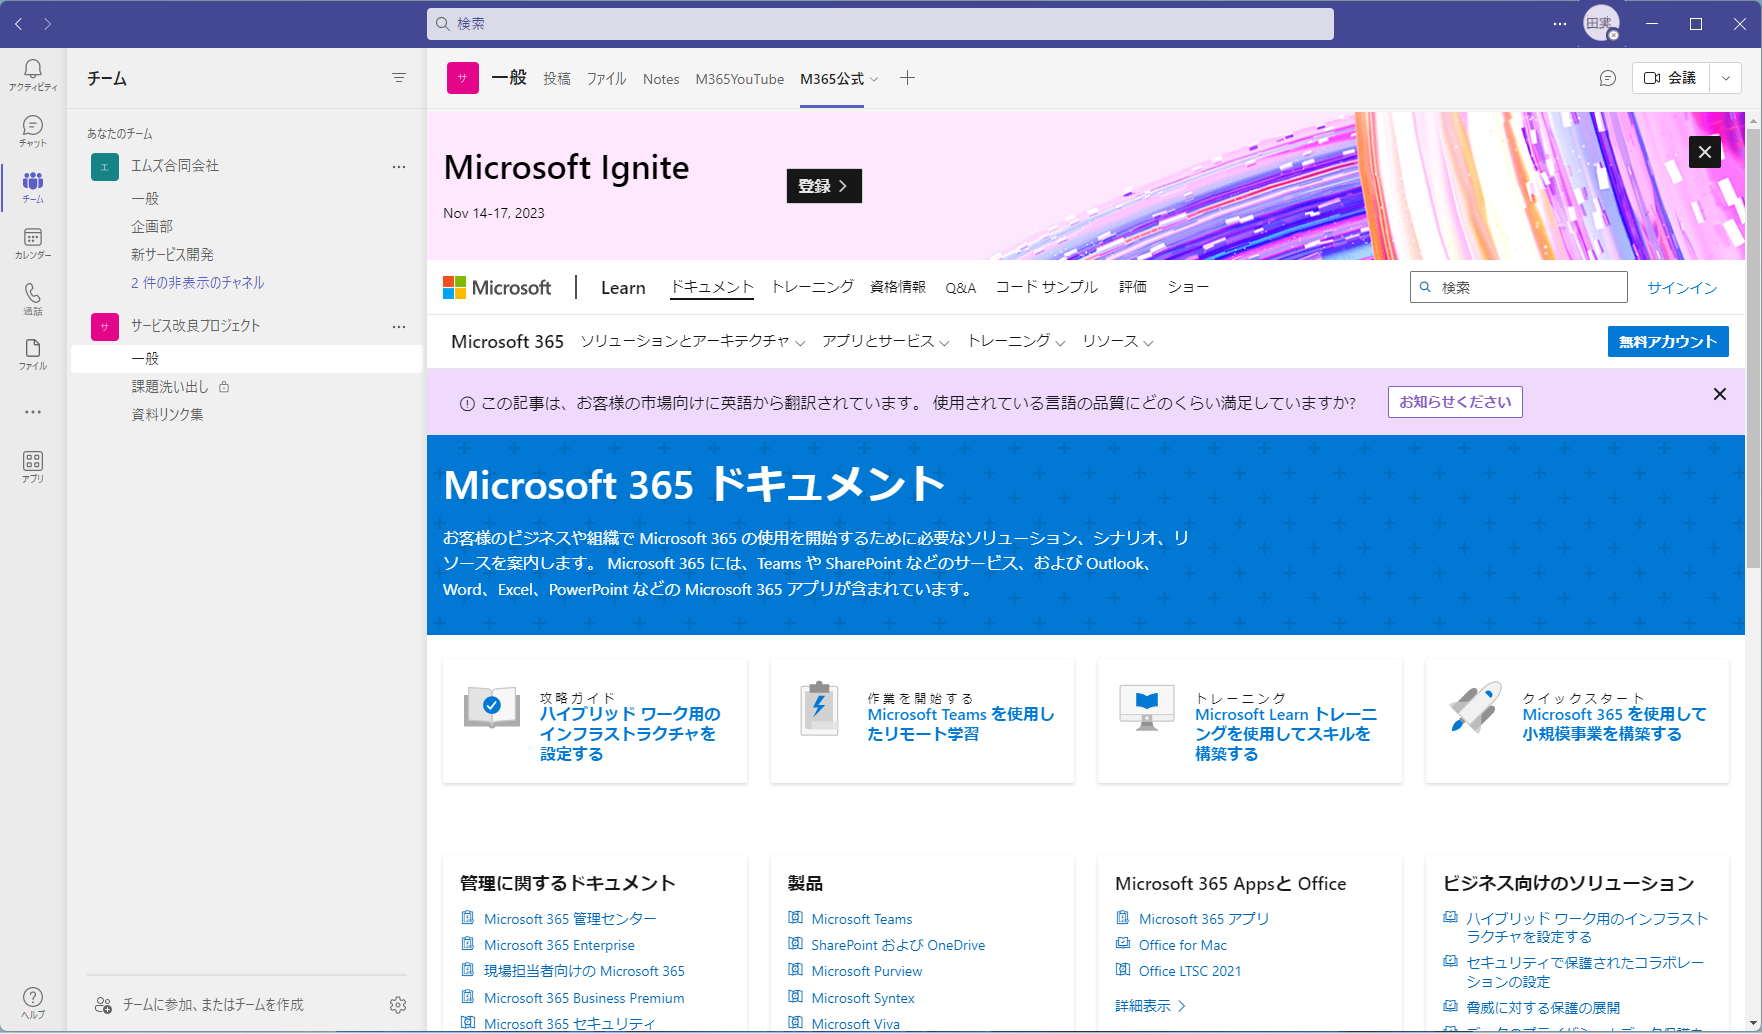Click the Microsoft logo on the Learn page

pyautogui.click(x=497, y=288)
